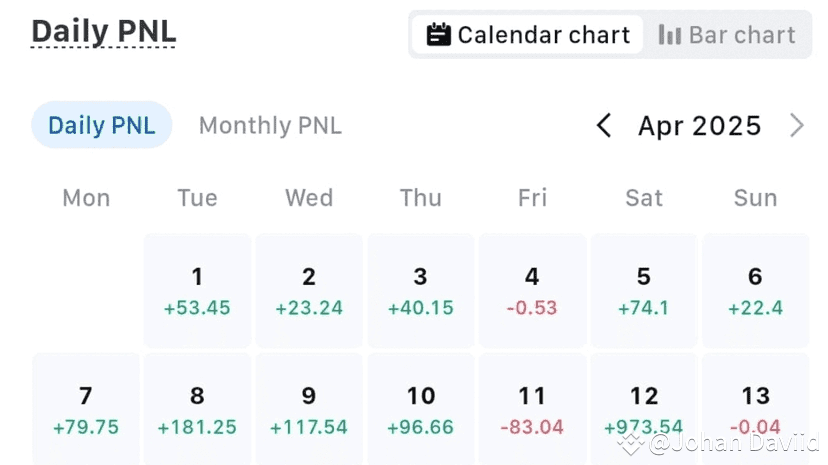Open April 1 cell showing +53.45
The width and height of the screenshot is (828, 465).
(197, 290)
